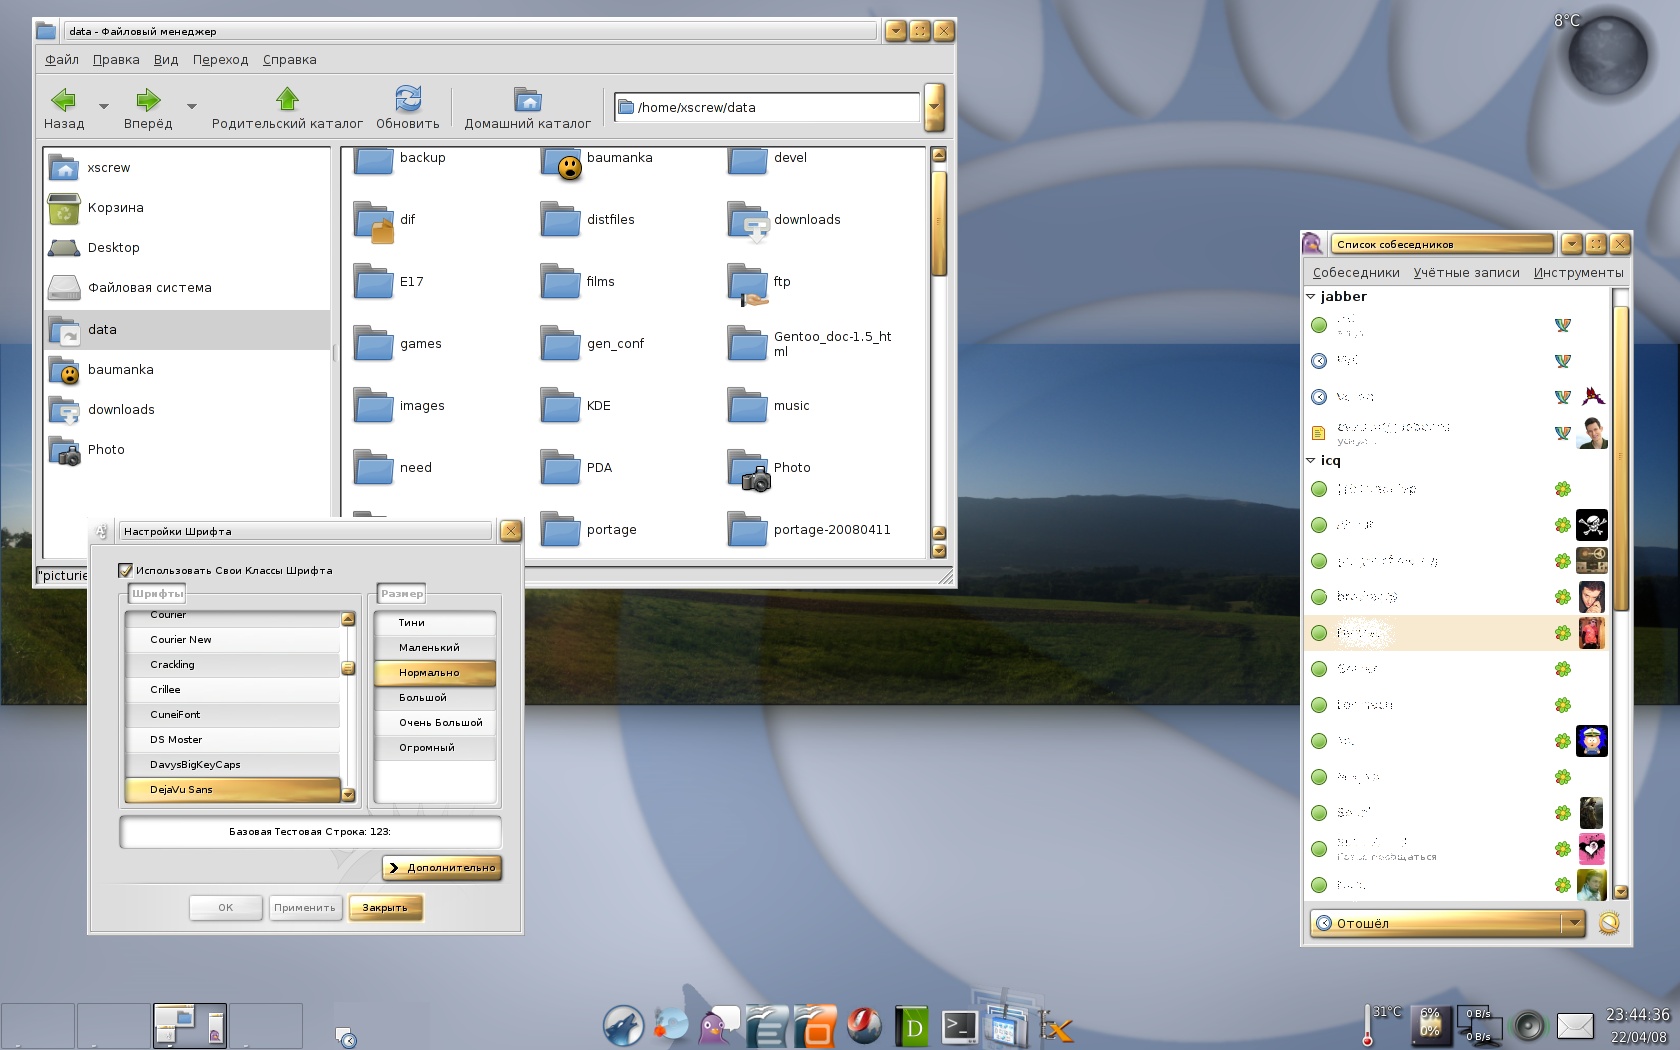Click the /home/xscrew/data location field

click(x=767, y=108)
